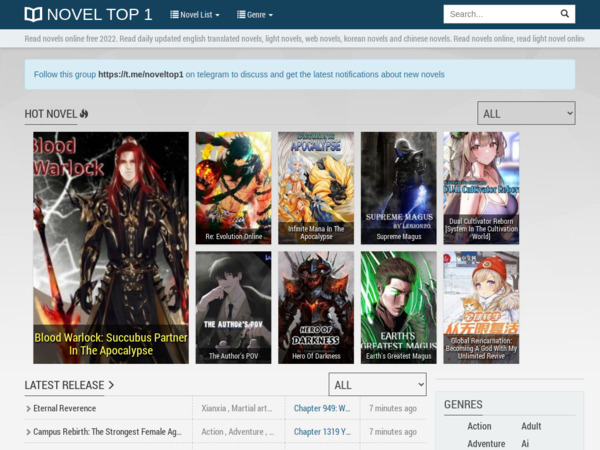The height and width of the screenshot is (450, 600).
Task: Click the fire icon beside Hot Novel
Action: 84,114
